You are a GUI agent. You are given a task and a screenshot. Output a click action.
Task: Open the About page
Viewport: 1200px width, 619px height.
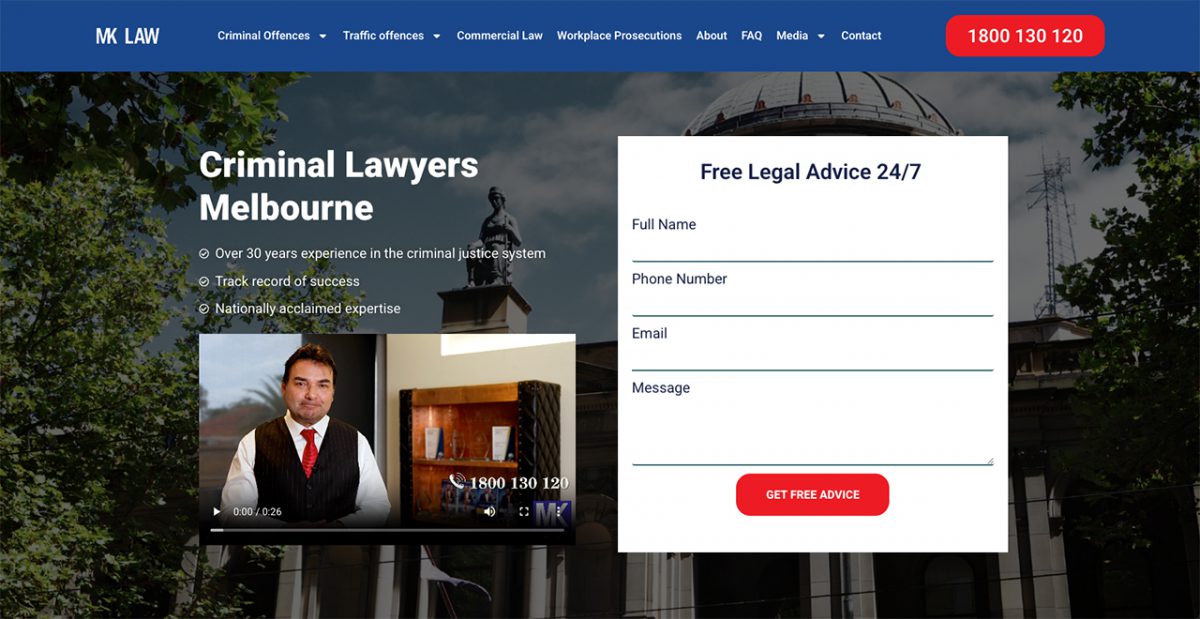click(x=711, y=36)
